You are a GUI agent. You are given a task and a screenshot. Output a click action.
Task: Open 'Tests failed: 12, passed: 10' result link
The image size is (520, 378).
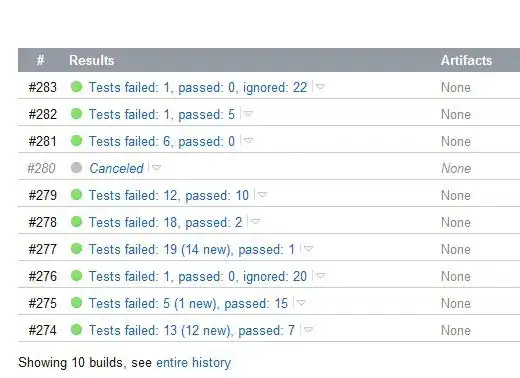(169, 195)
